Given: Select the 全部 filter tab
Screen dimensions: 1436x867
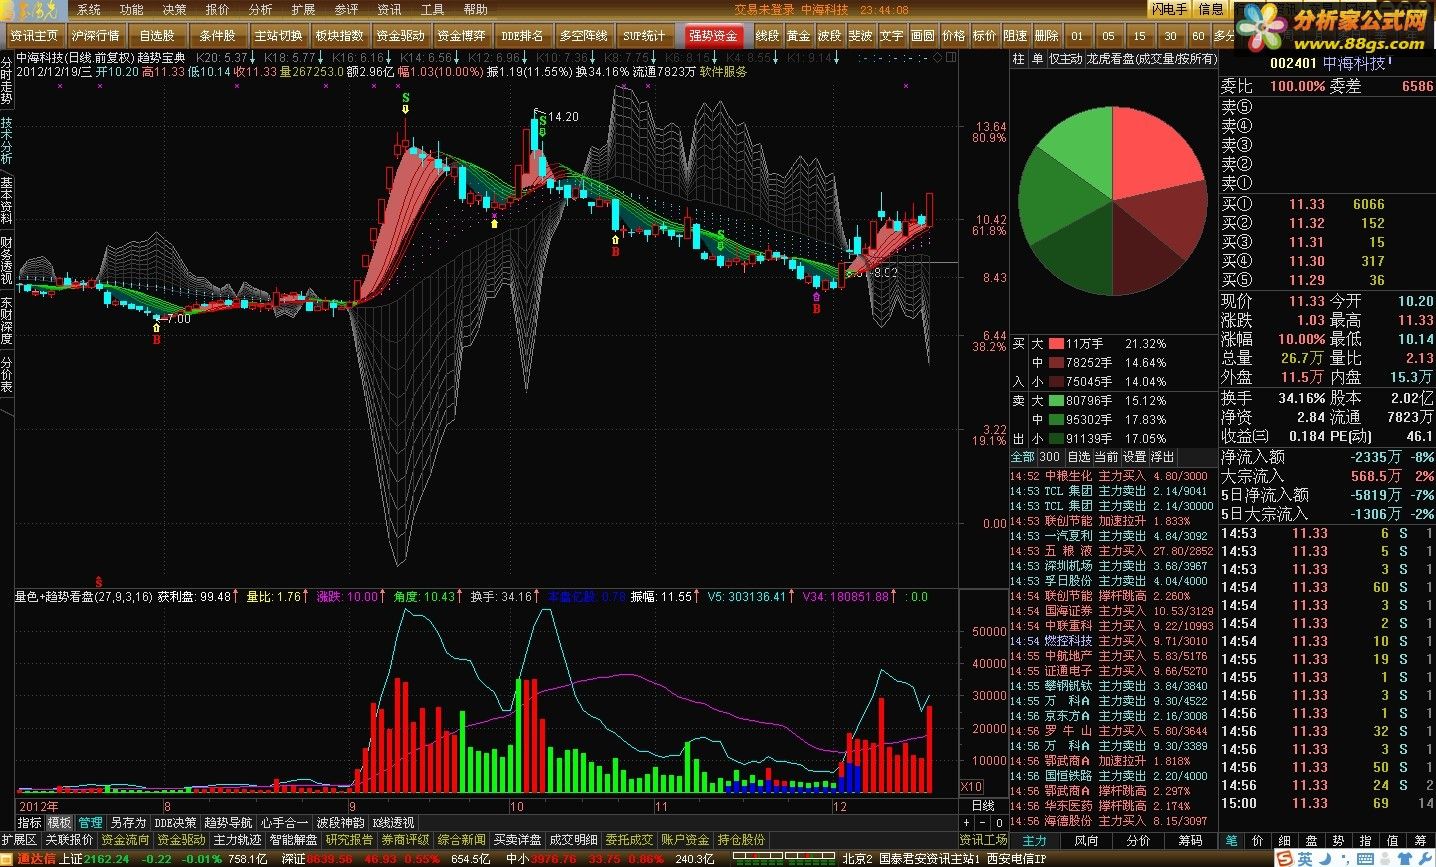Looking at the screenshot, I should pos(1023,457).
